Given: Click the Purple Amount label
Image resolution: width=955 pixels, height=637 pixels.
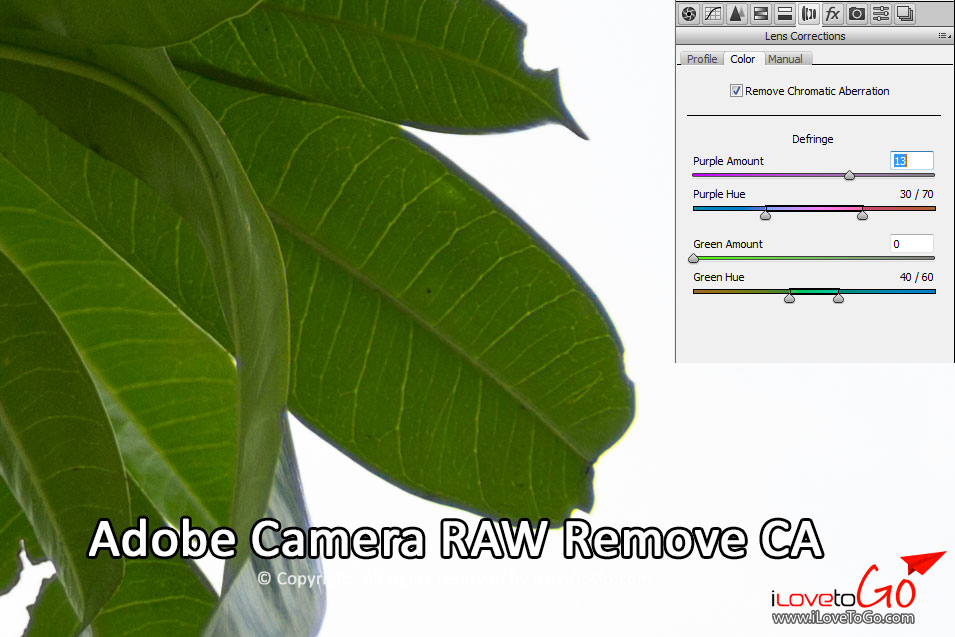Looking at the screenshot, I should pos(728,161).
